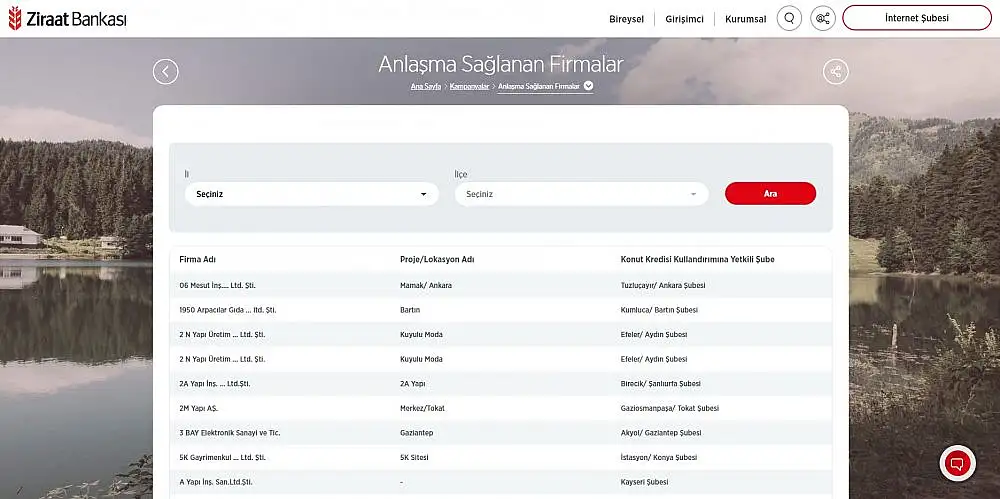Follow the Ana Sayfa breadcrumb link
The image size is (1000, 499).
(426, 86)
